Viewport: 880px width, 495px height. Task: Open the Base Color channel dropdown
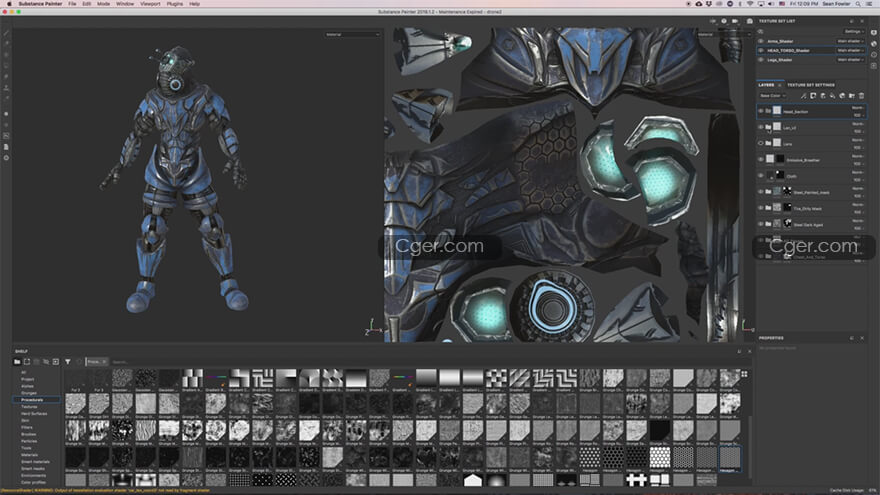point(772,96)
